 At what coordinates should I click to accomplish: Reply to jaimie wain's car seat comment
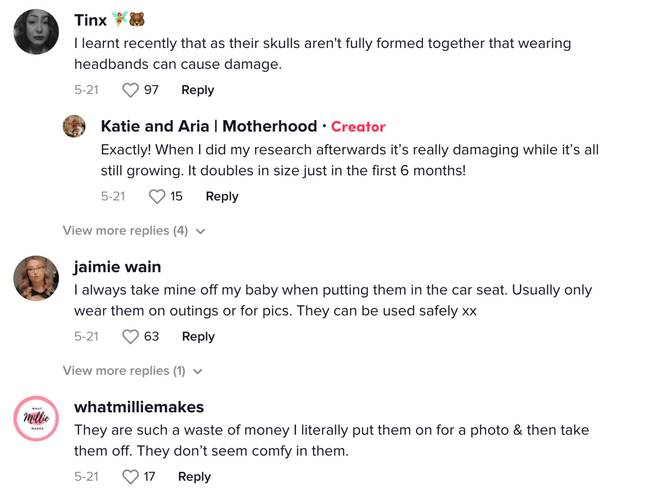[198, 336]
